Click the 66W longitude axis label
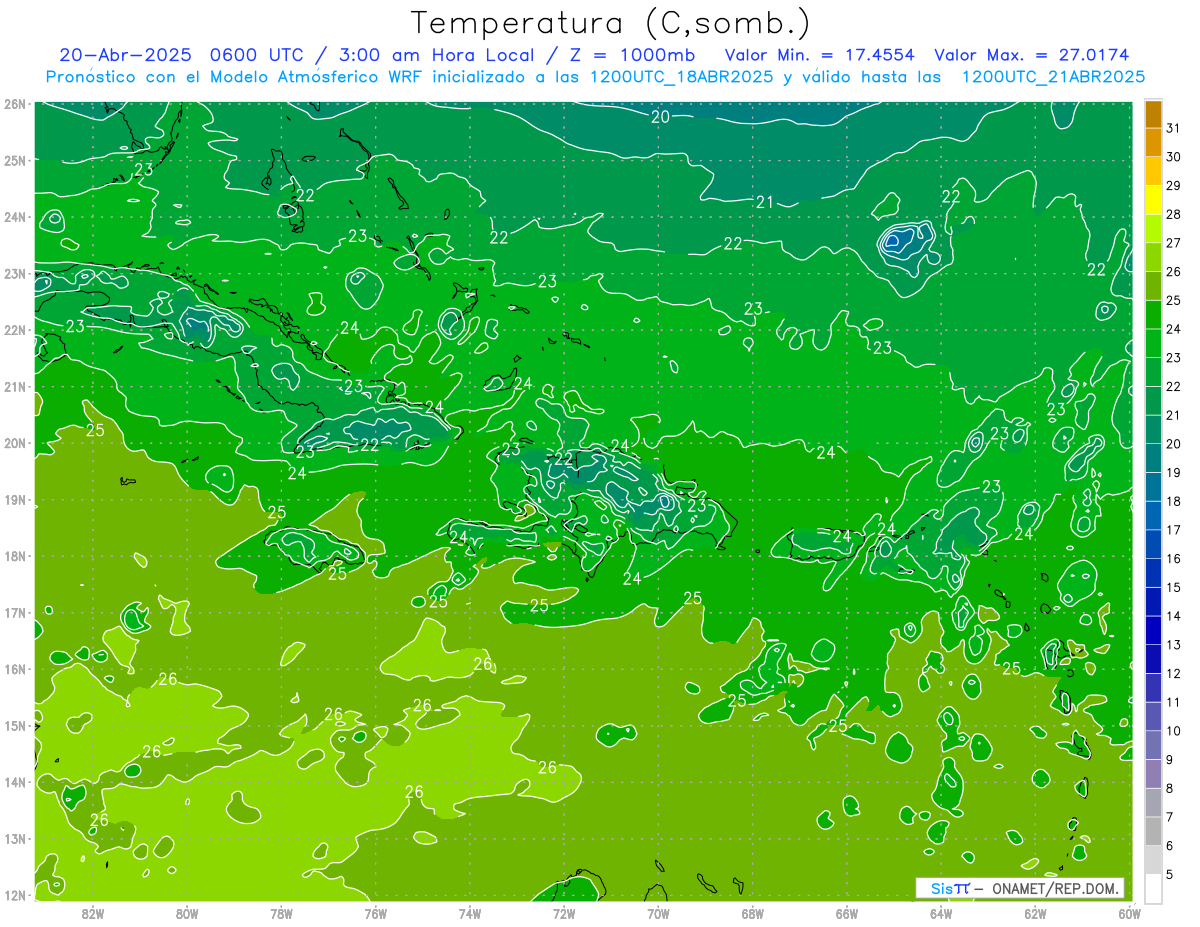Screen dimensions: 1200x927 pyautogui.click(x=847, y=912)
